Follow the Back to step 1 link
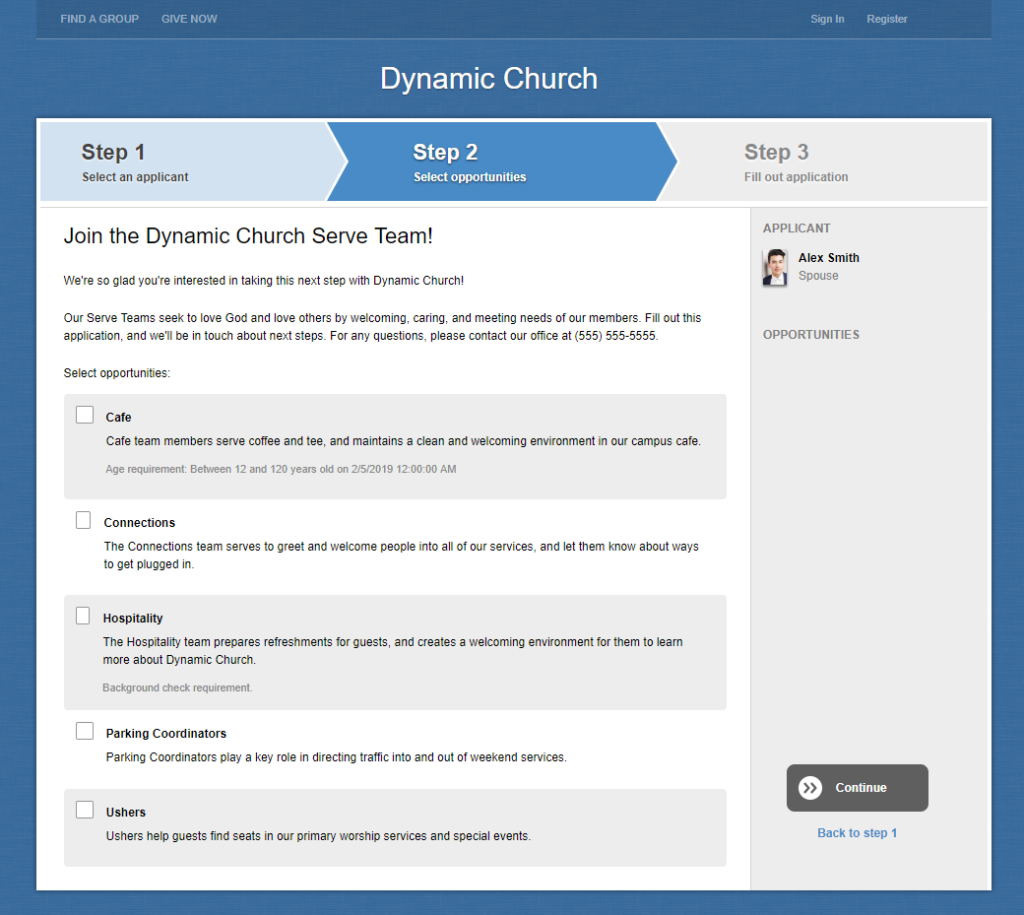The width and height of the screenshot is (1024, 915). [x=857, y=833]
